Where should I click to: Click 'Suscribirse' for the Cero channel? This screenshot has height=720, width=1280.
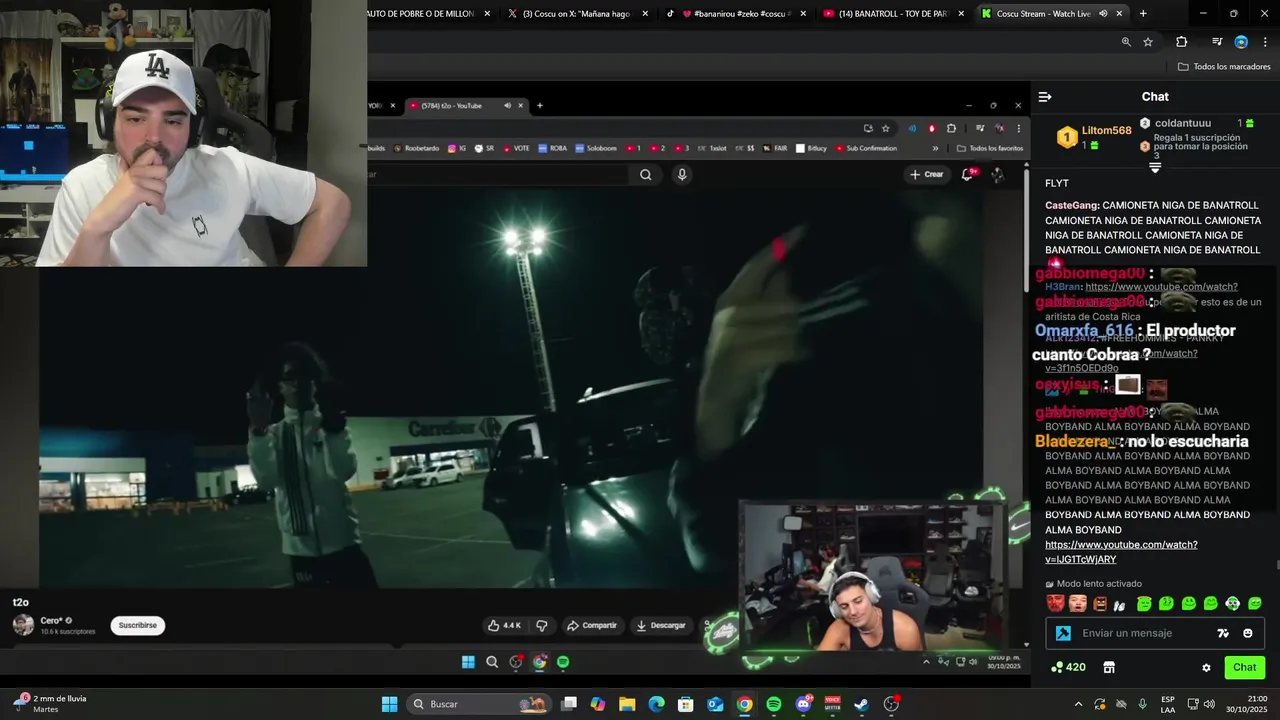[137, 625]
